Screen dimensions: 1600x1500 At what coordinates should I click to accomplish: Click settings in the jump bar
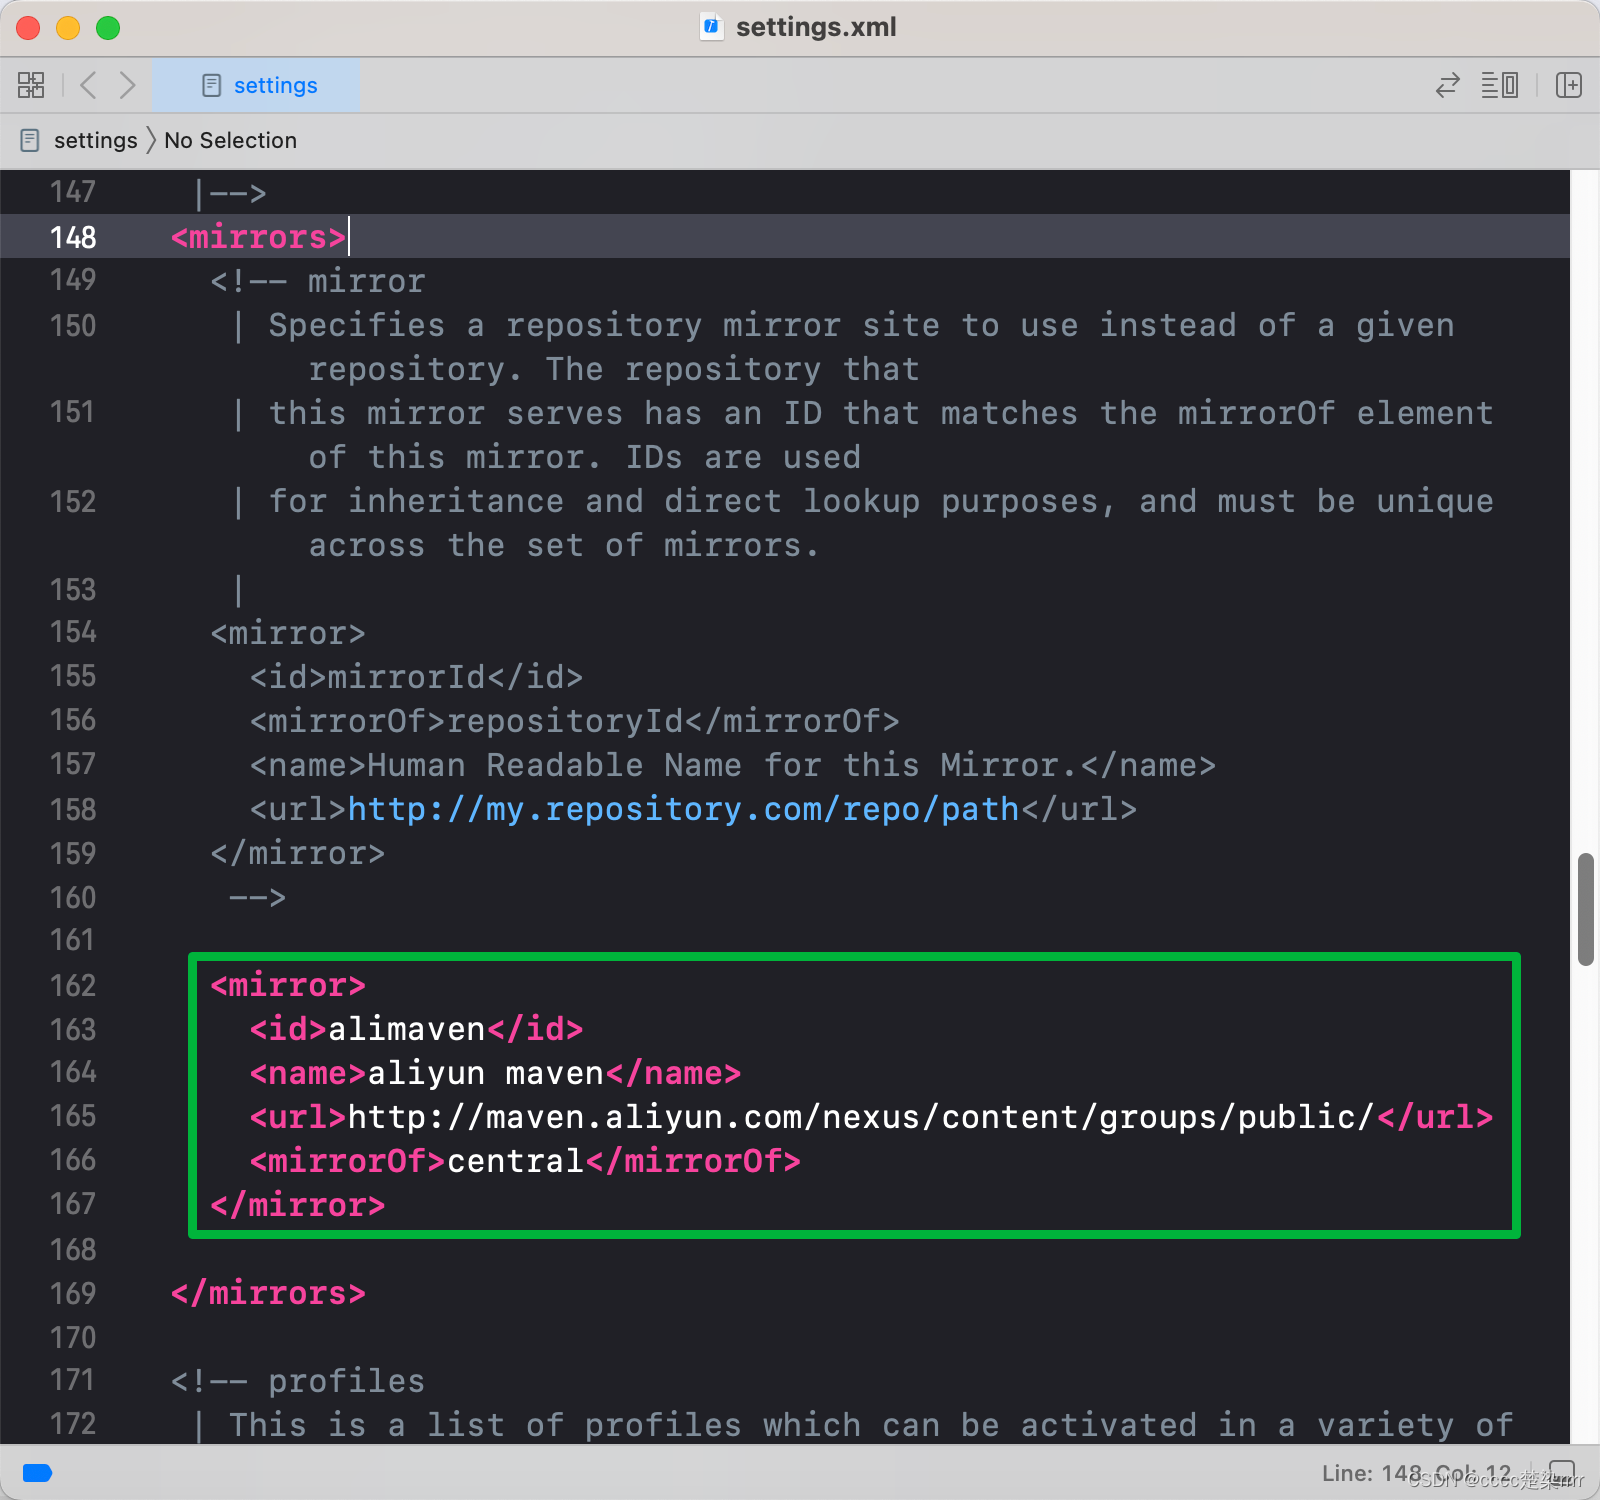(x=95, y=140)
